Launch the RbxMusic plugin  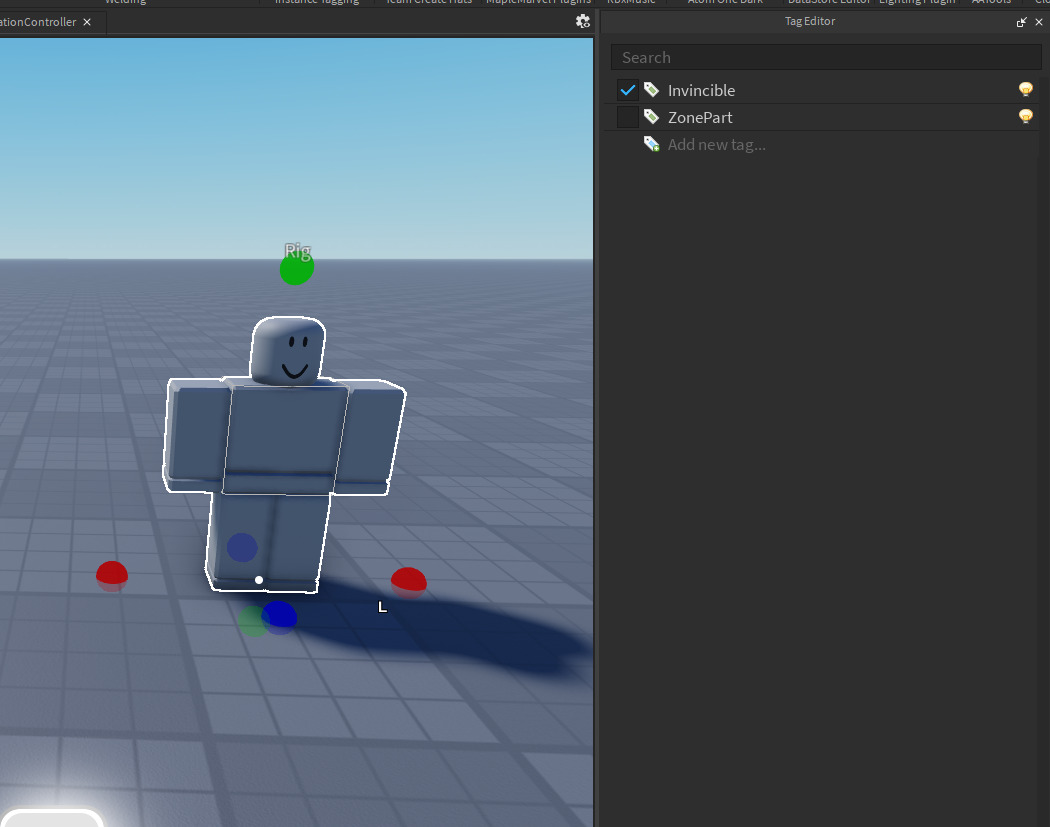click(632, 3)
